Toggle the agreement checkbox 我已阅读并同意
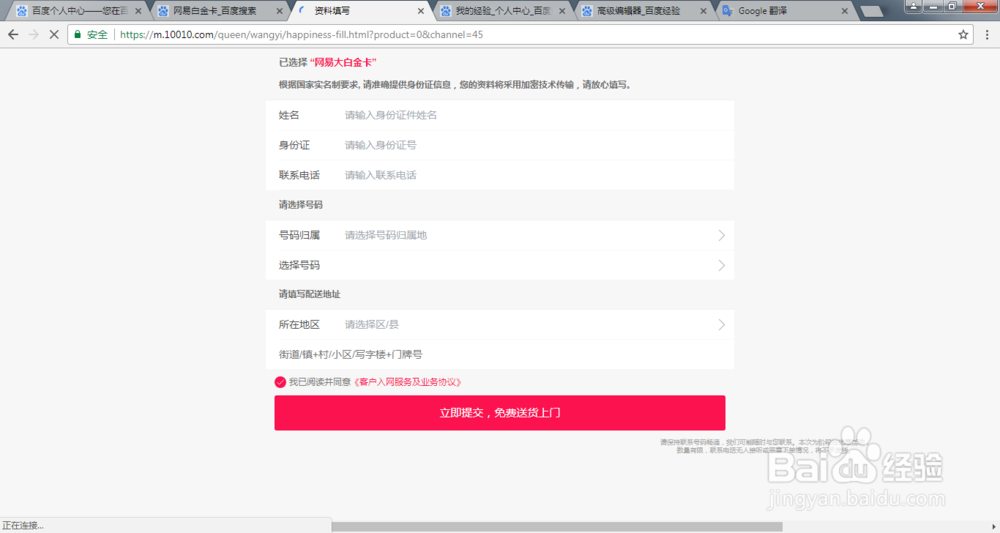Screen dimensions: 1000x533 click(x=280, y=382)
